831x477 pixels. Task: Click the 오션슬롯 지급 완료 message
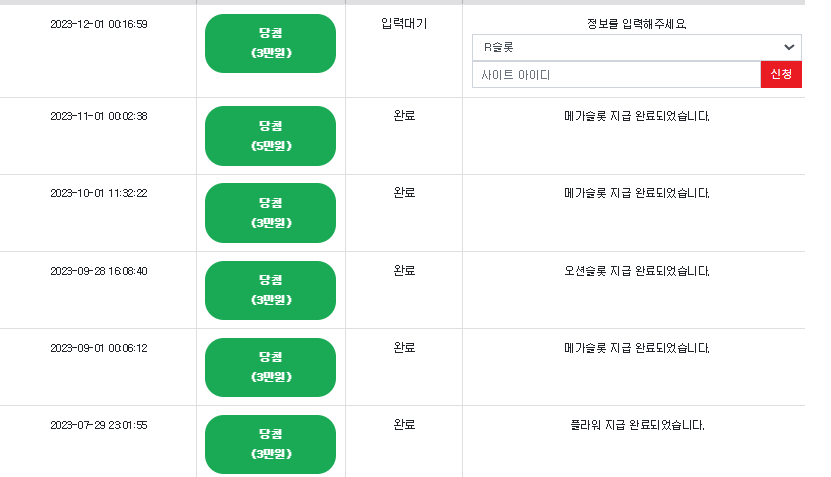pyautogui.click(x=636, y=271)
